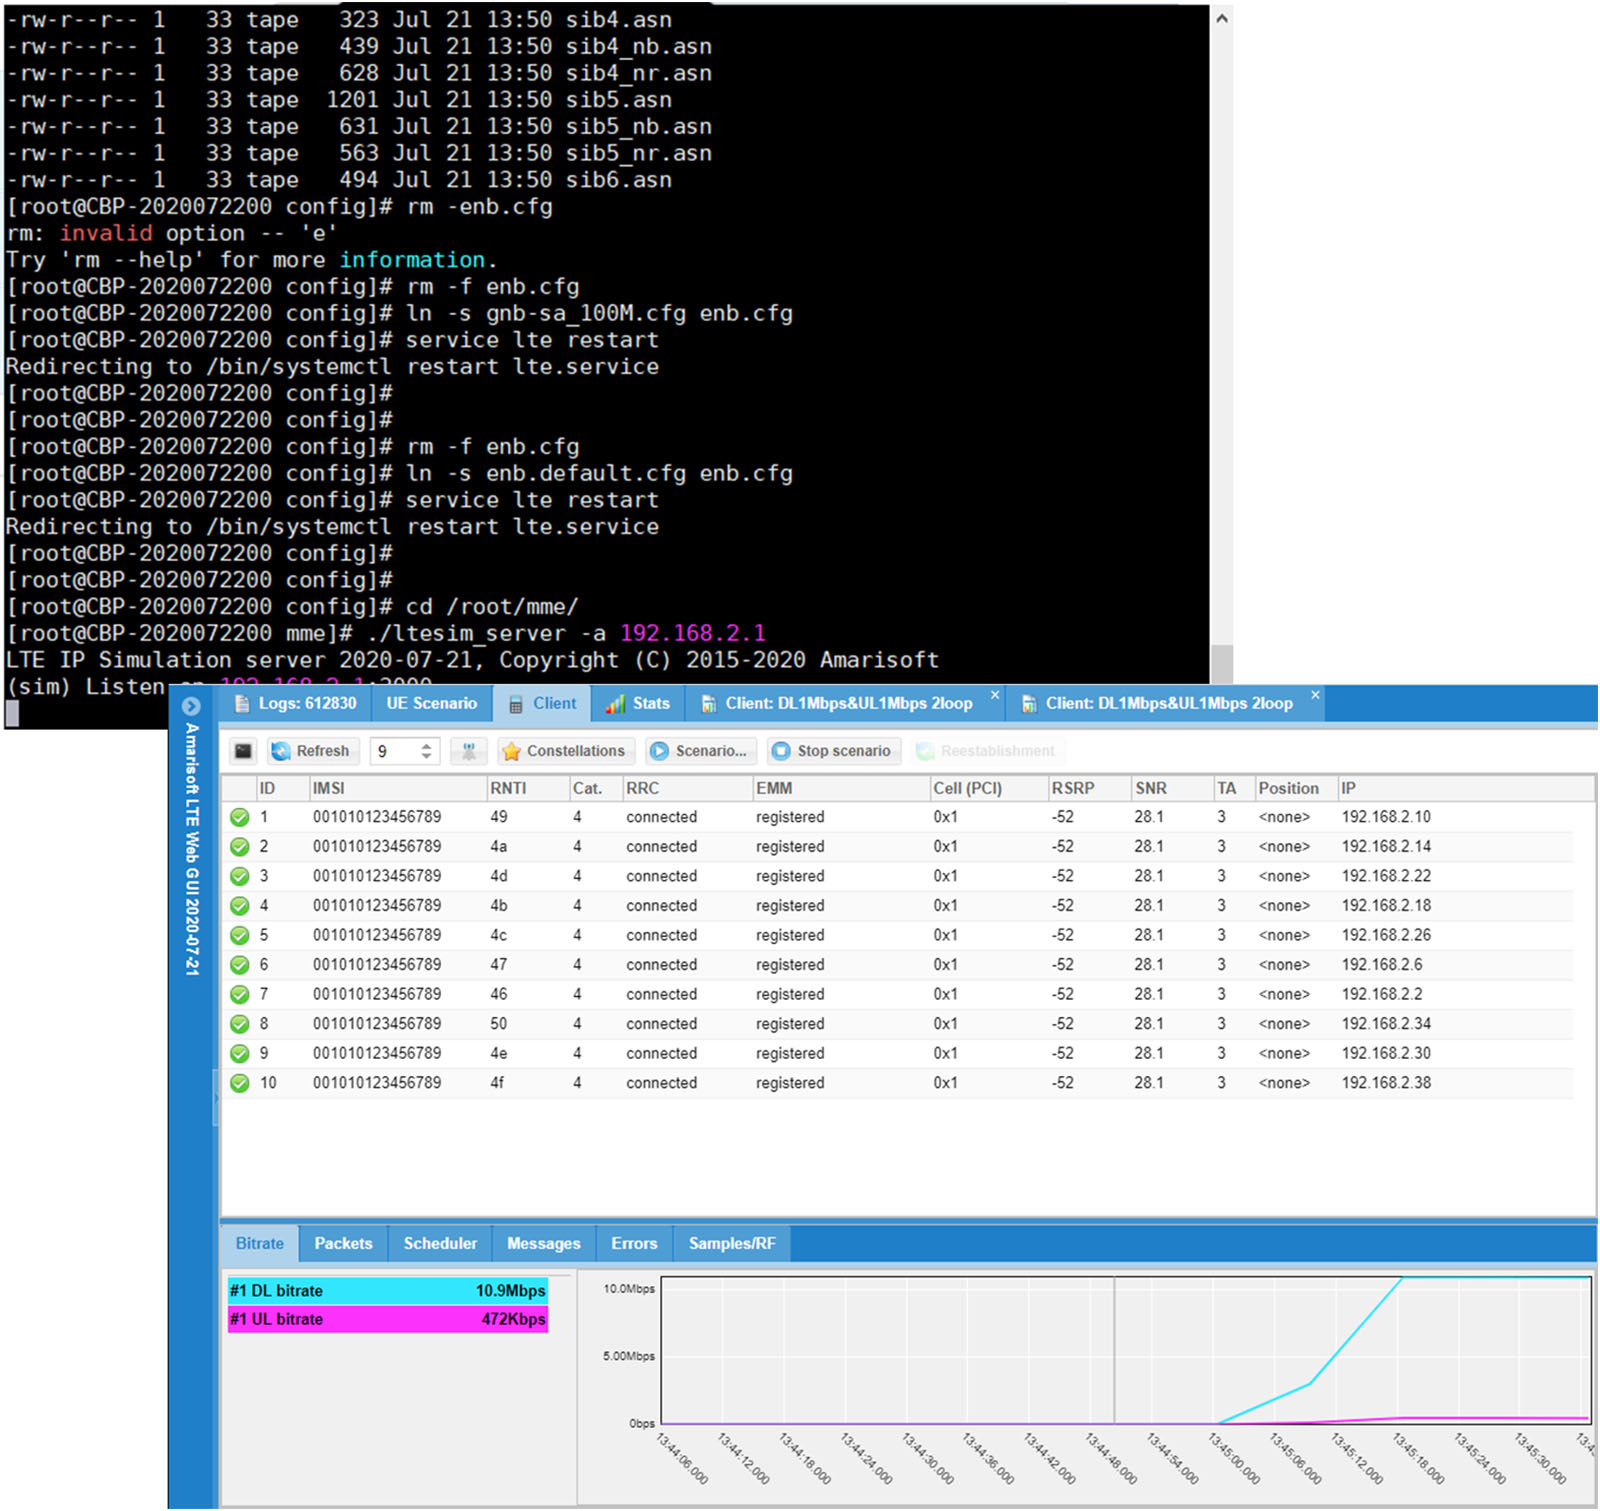Viewport: 1600px width, 1511px height.
Task: Click the TA column header
Action: pos(1233,788)
